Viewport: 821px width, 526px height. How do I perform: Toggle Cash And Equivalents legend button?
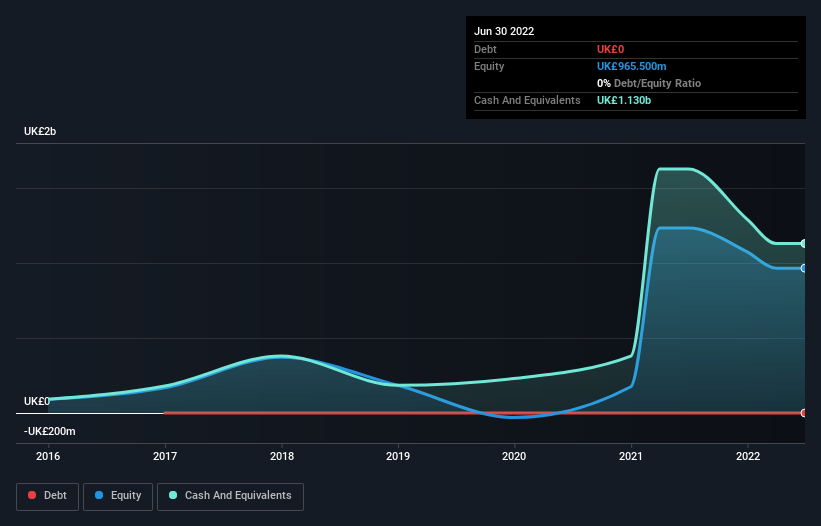[x=230, y=496]
